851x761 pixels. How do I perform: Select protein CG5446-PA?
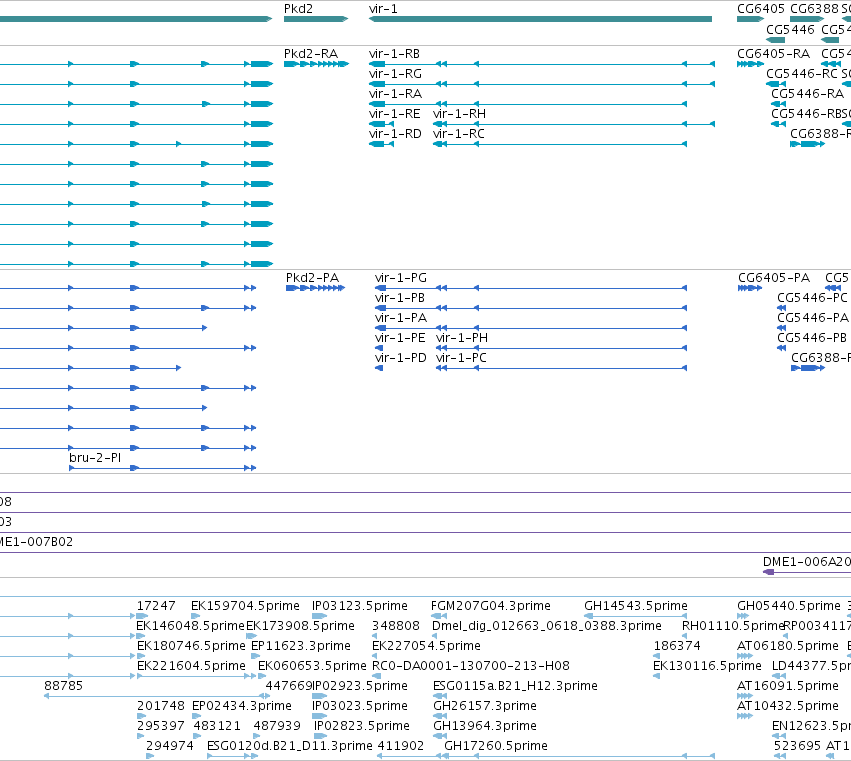click(813, 318)
